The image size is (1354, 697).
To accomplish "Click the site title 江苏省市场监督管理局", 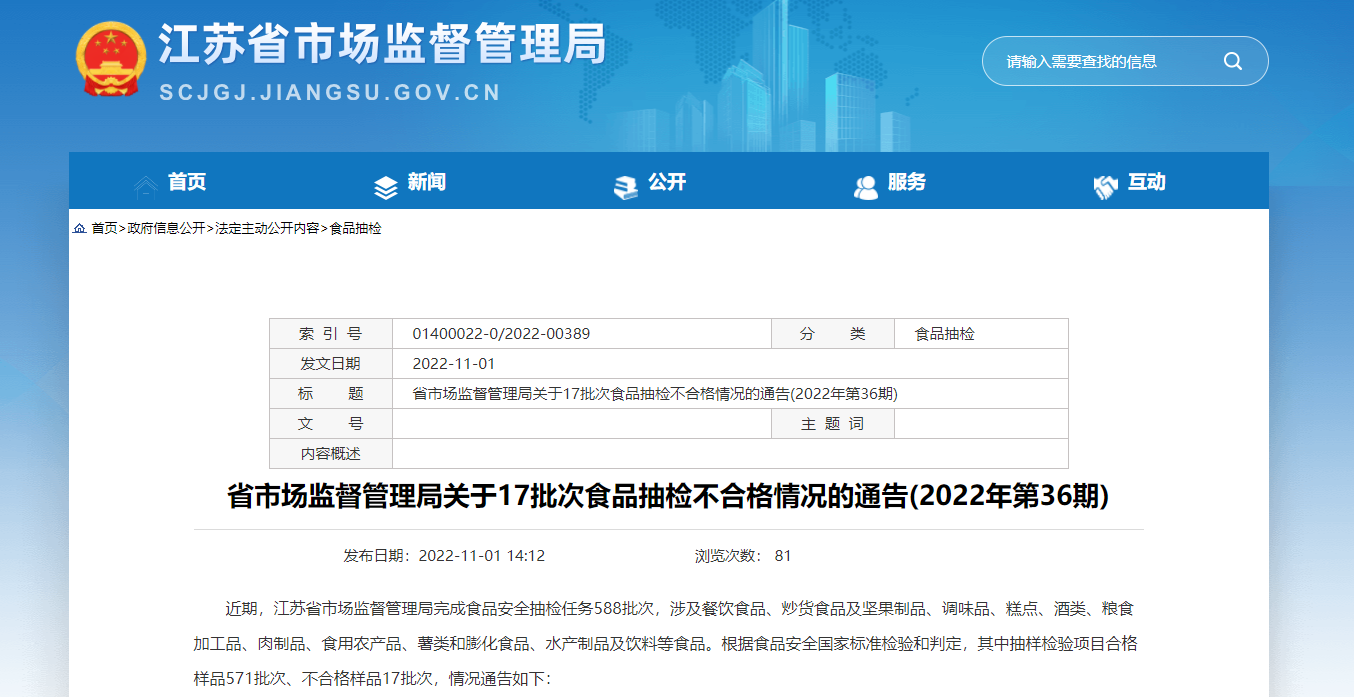I will pyautogui.click(x=383, y=45).
